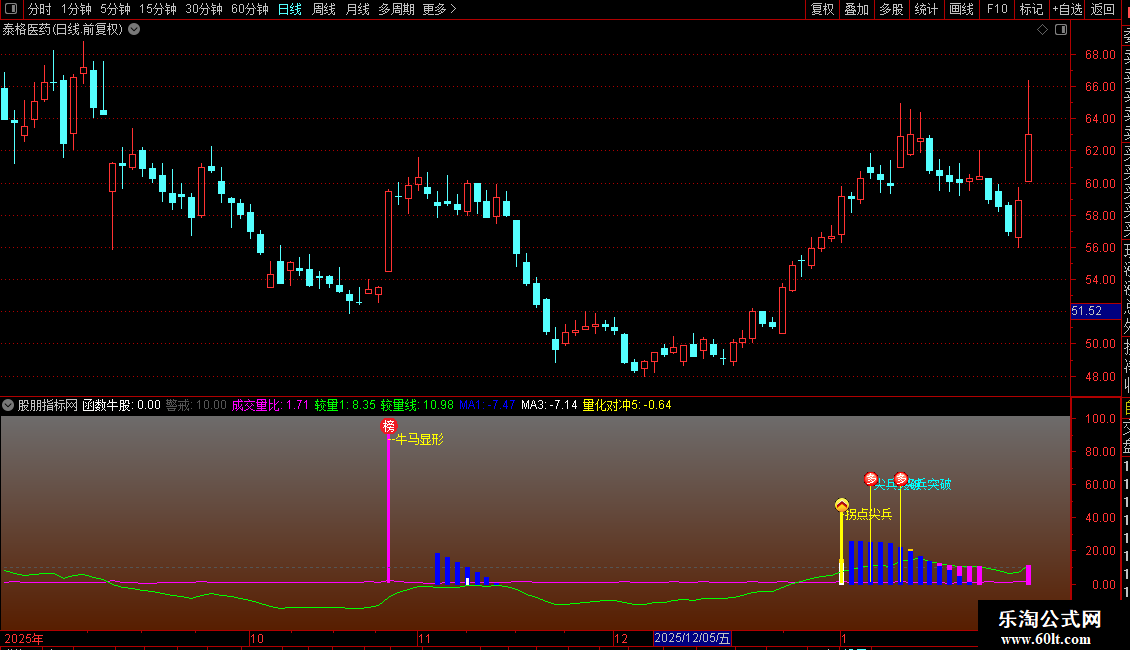Click the 100.0 indicator axis label
Screen dimensions: 1130x650
coord(1100,419)
